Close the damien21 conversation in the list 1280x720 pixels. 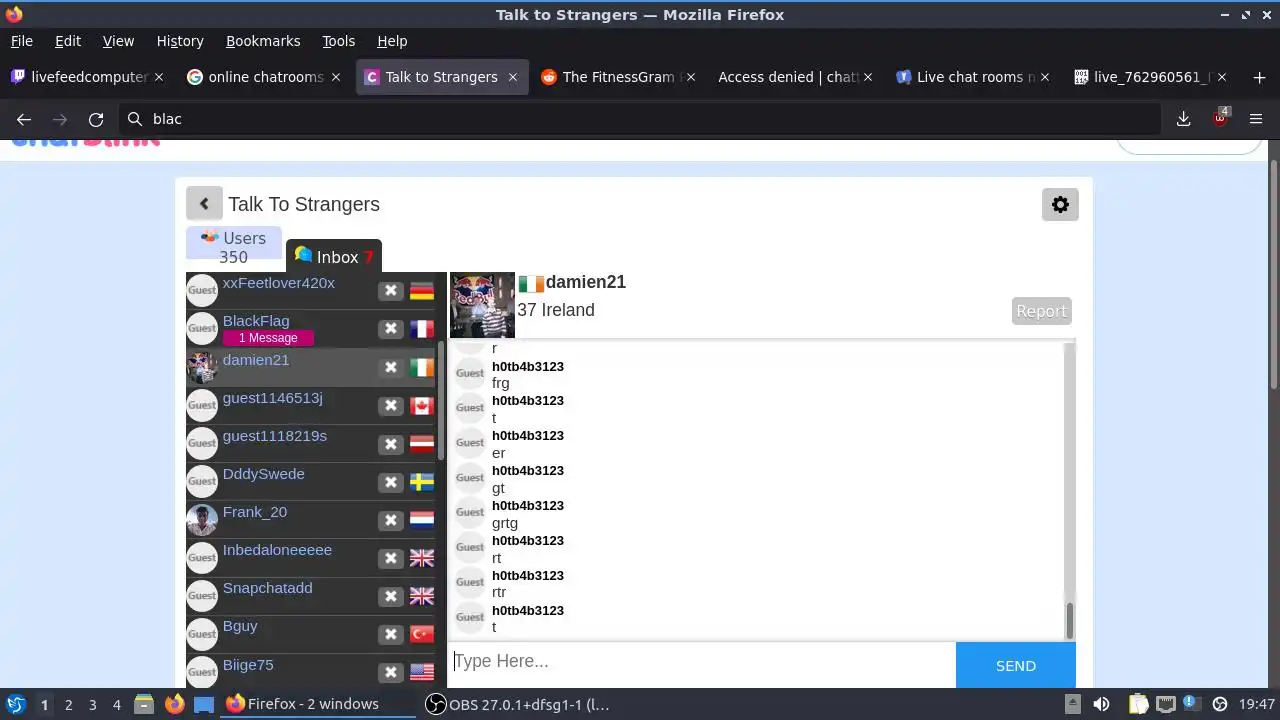391,367
